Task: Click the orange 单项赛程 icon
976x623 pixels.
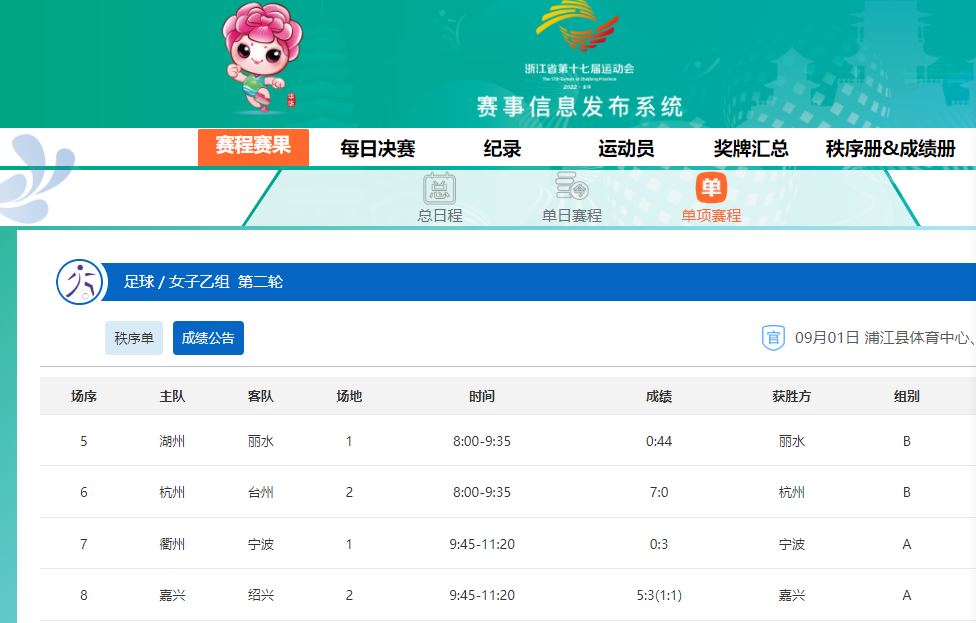Action: coord(711,187)
